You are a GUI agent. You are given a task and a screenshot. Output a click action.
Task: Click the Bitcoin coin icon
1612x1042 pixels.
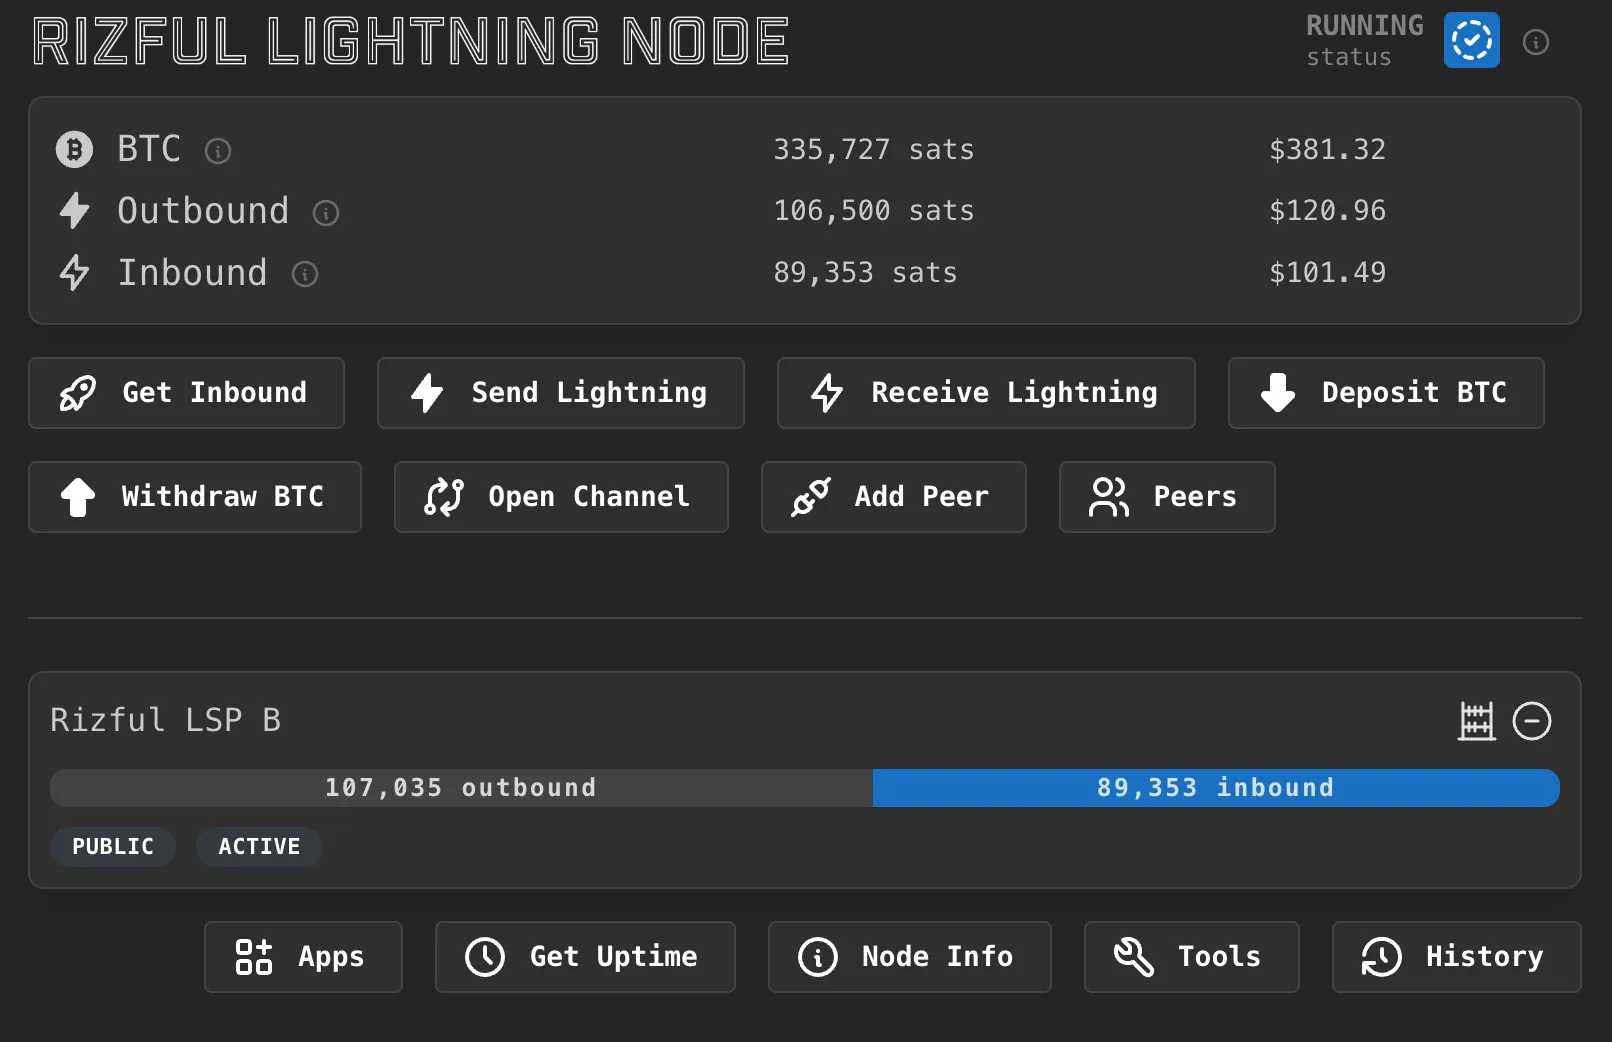74,150
